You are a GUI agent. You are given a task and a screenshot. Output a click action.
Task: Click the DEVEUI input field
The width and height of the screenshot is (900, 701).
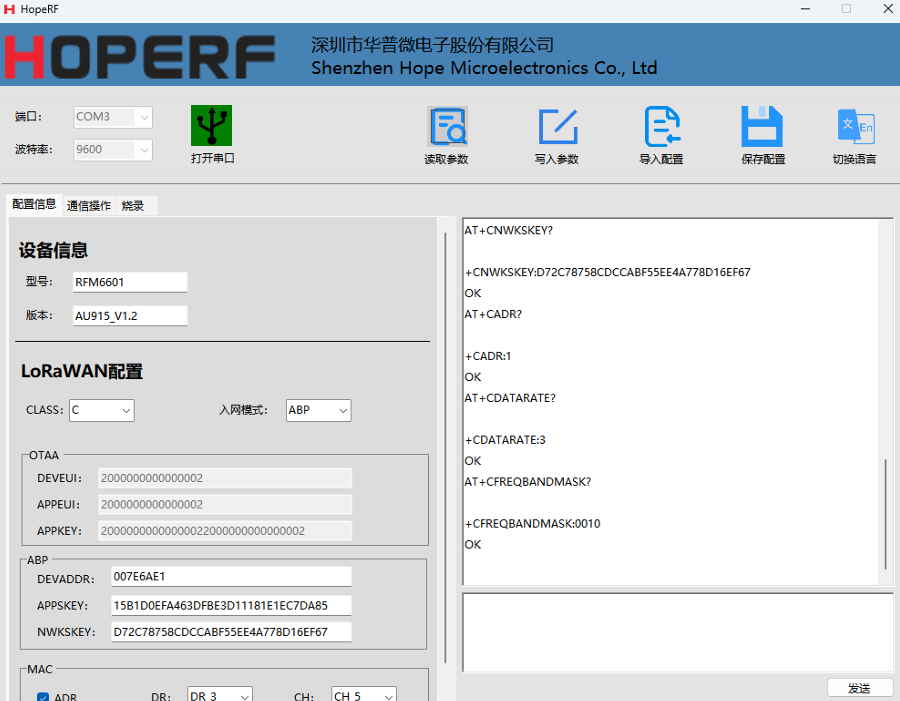(225, 478)
